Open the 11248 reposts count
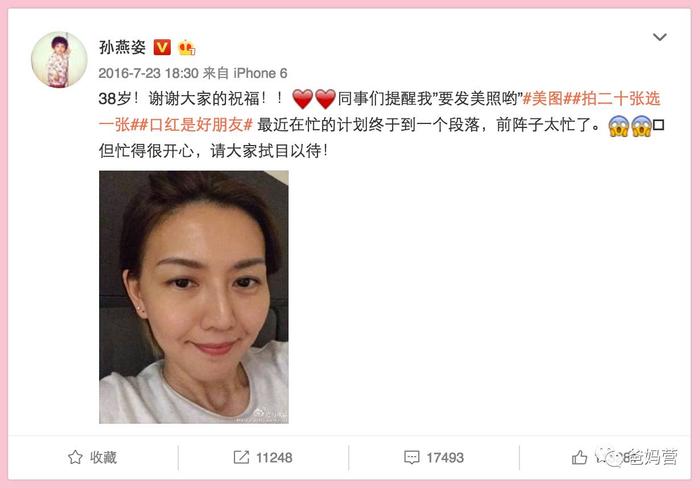Screen dimensions: 700x488 (274, 458)
